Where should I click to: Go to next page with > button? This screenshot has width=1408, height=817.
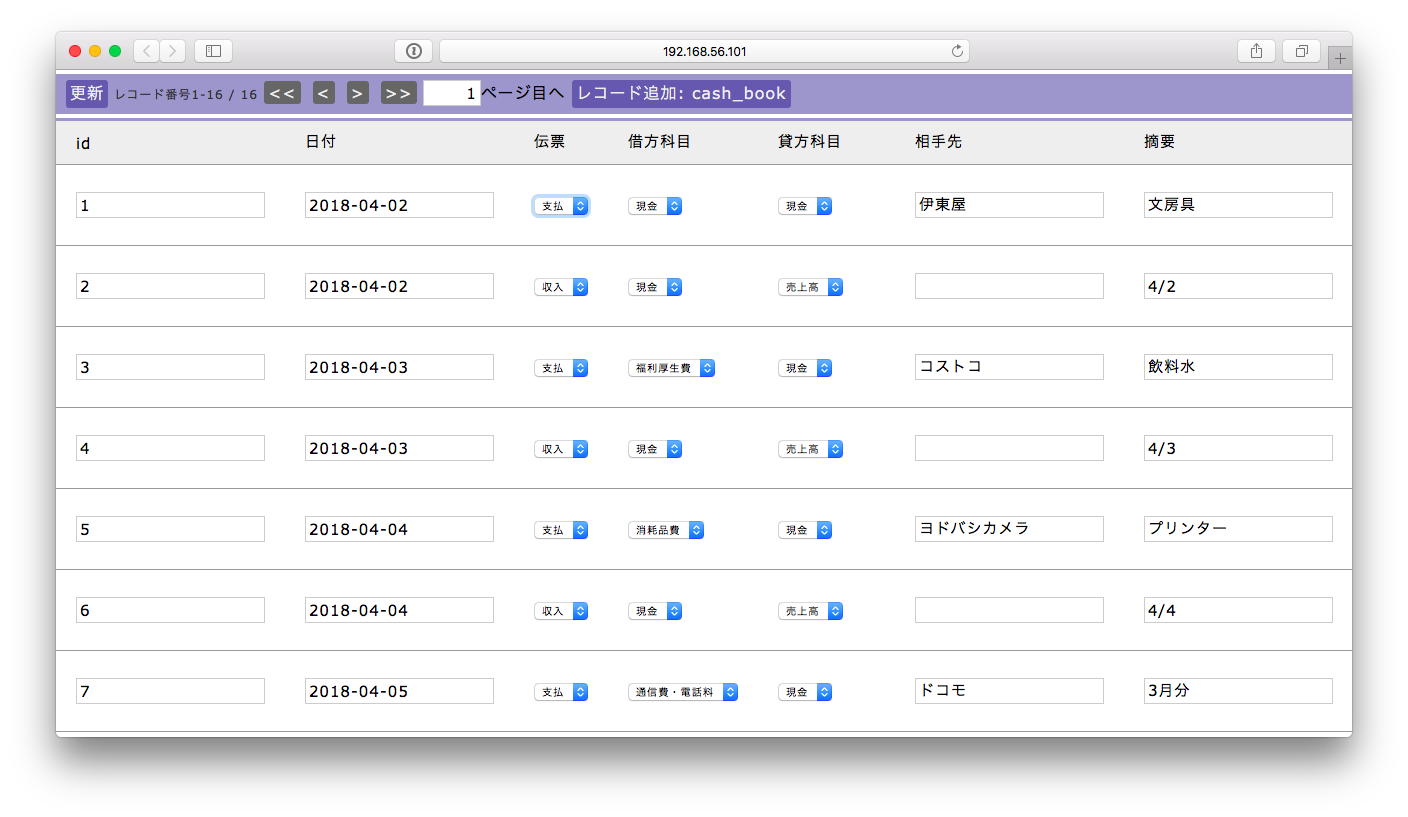[358, 93]
